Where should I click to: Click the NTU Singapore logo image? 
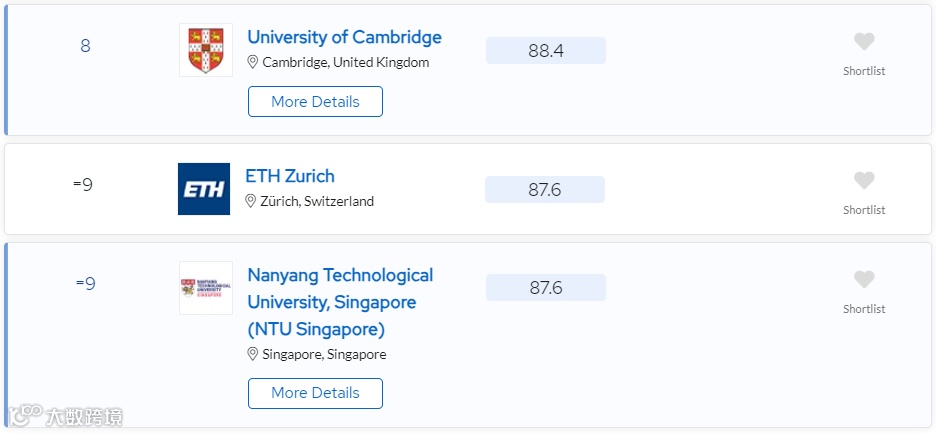(206, 288)
